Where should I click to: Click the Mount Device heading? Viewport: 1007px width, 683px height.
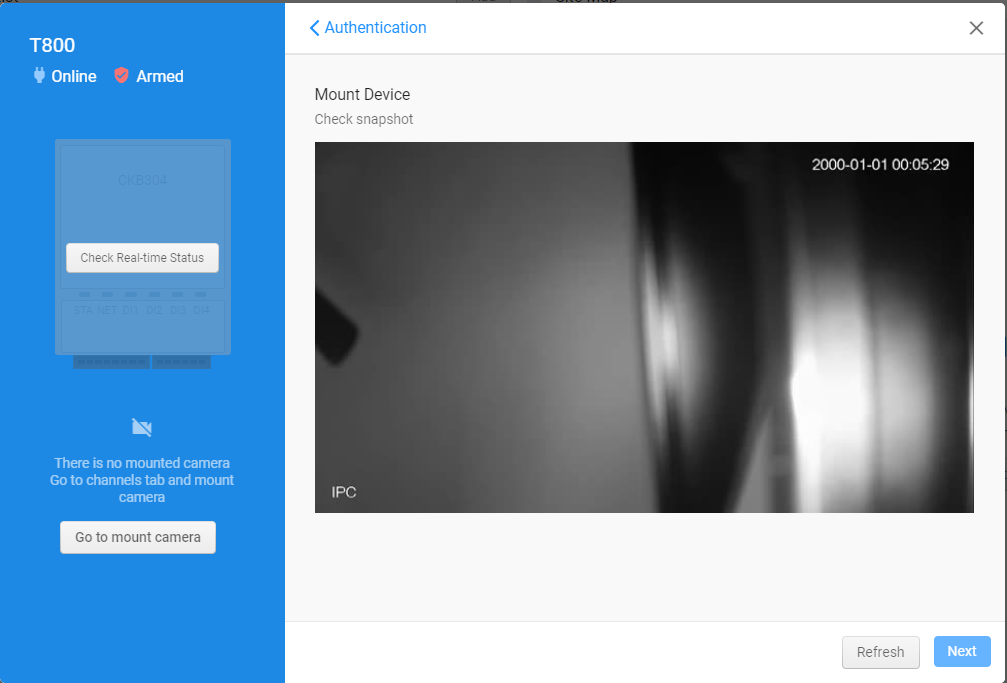(362, 94)
